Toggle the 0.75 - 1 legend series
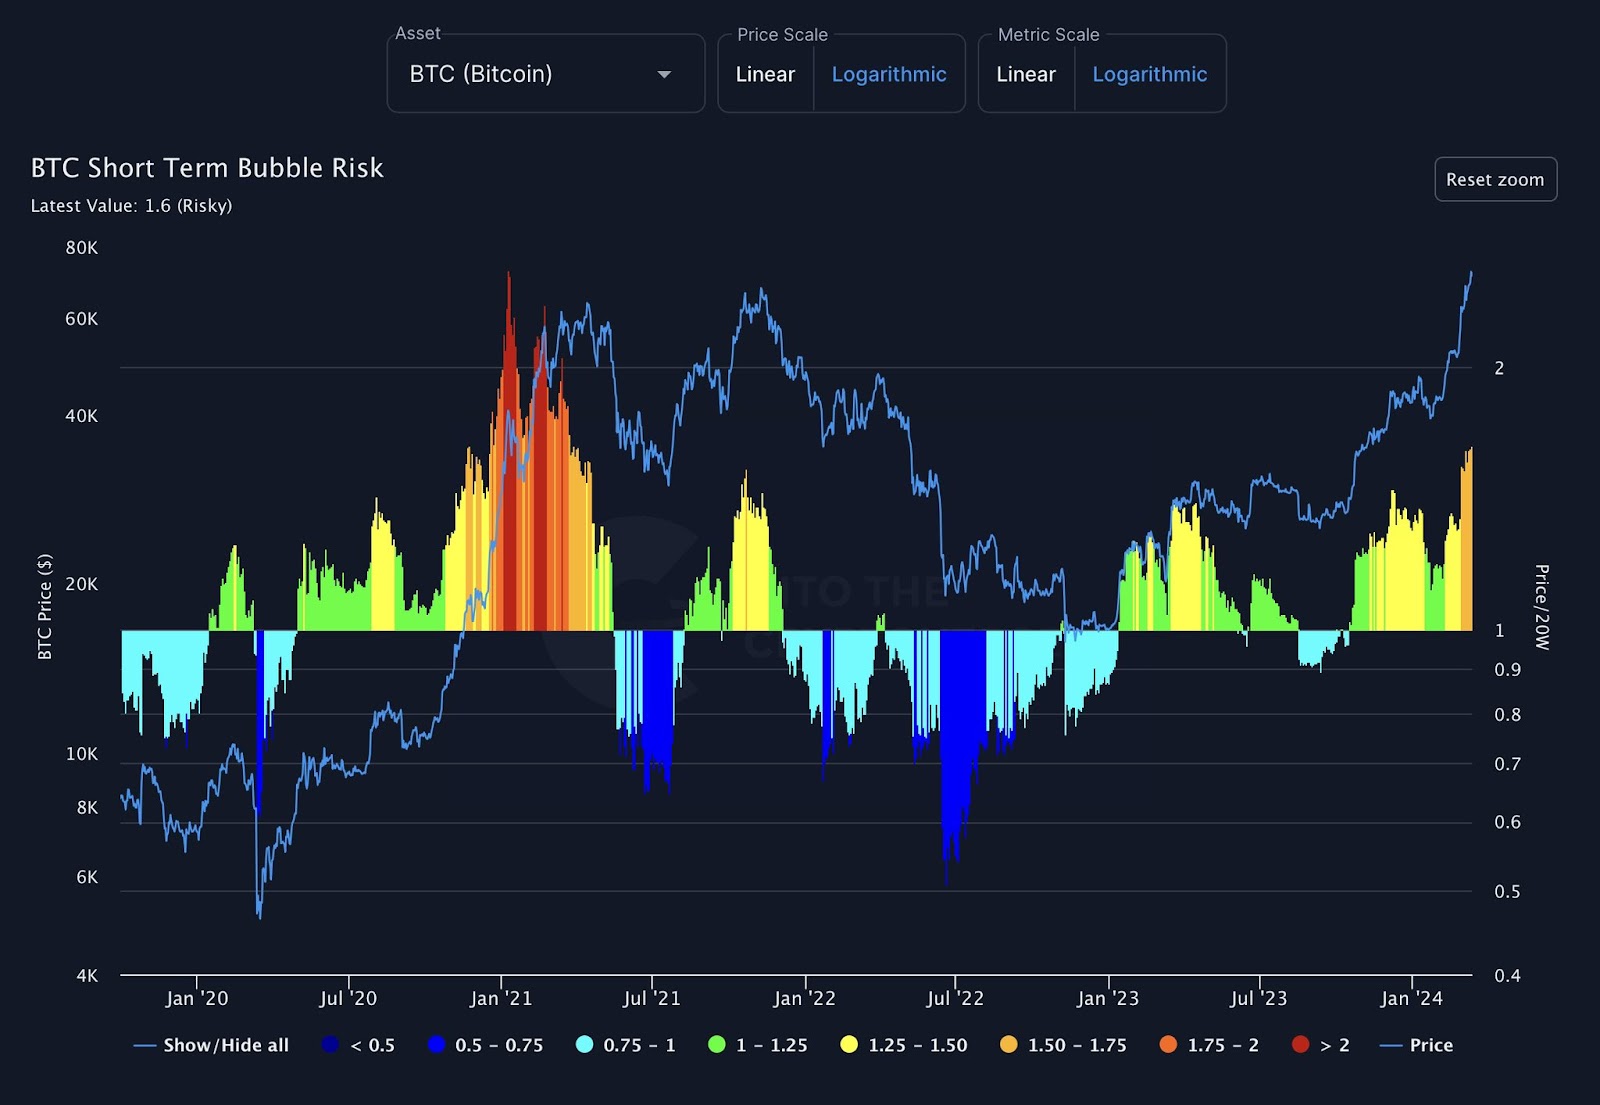The width and height of the screenshot is (1600, 1105). [626, 1045]
